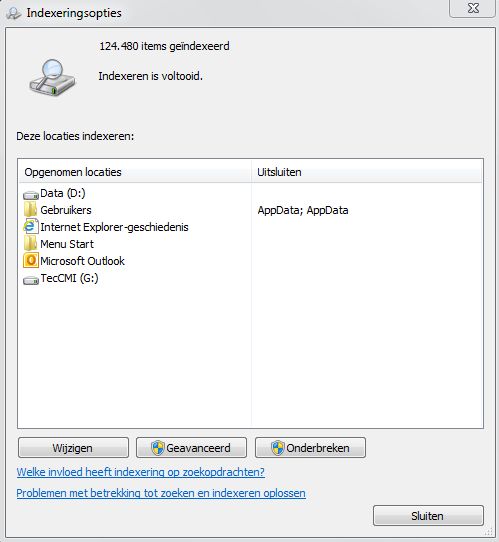Click the Internet Explorer history icon
The height and width of the screenshot is (542, 499).
tap(30, 227)
